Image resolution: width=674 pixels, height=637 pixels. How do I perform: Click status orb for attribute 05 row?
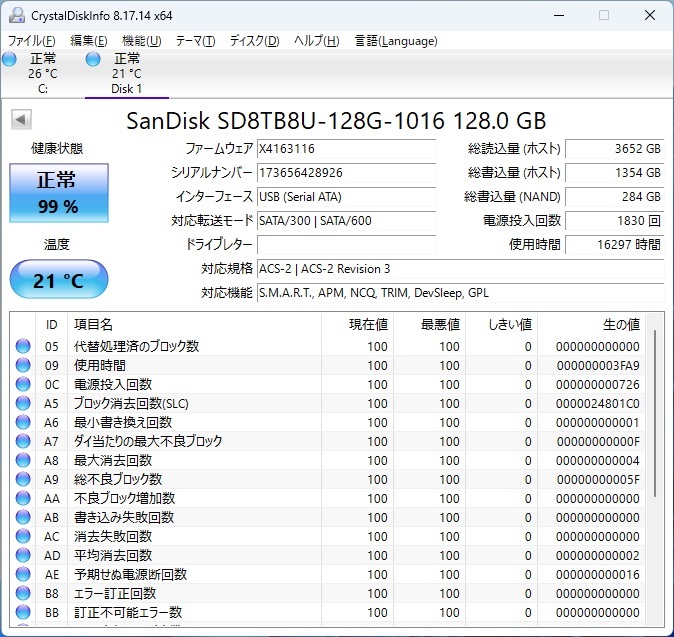(23, 347)
